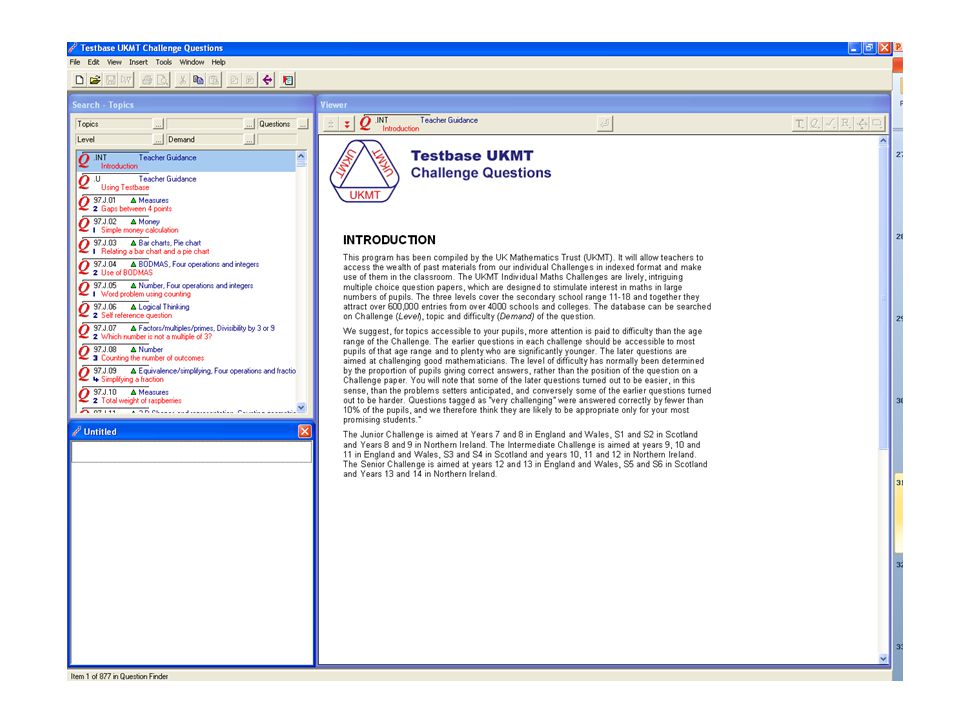This screenshot has width=960, height=720.
Task: Click the greyed-out Save disk icon
Action: coord(111,80)
